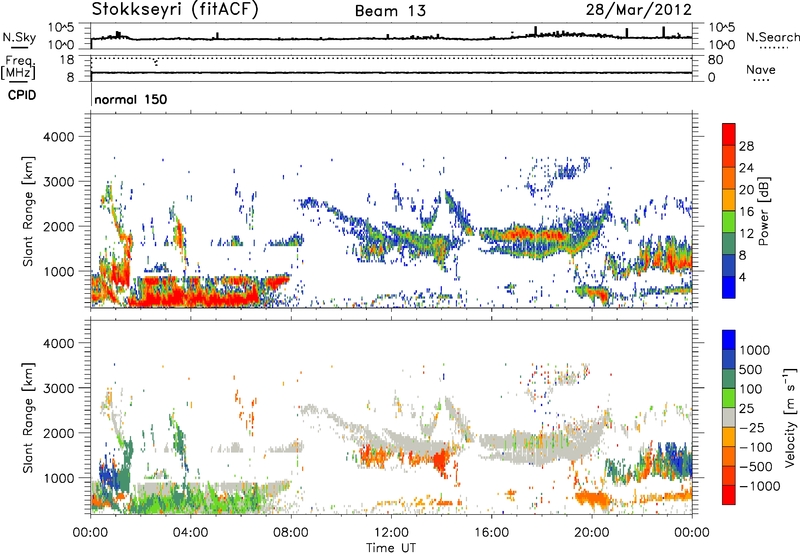Select the 'normal 150' CPID text

pyautogui.click(x=131, y=99)
